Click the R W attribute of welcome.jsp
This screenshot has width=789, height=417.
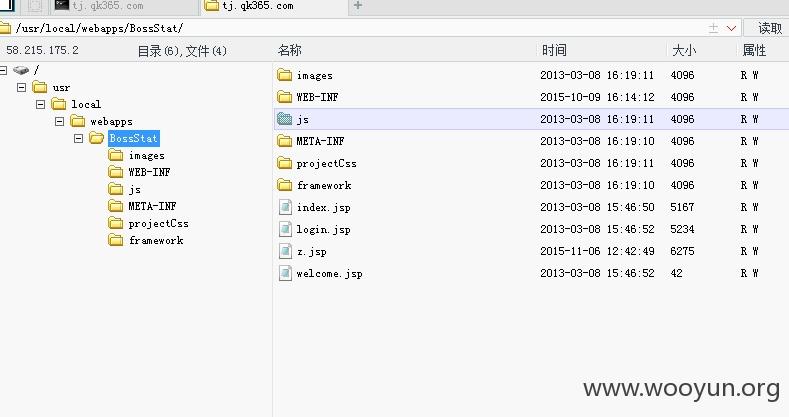[x=749, y=273]
